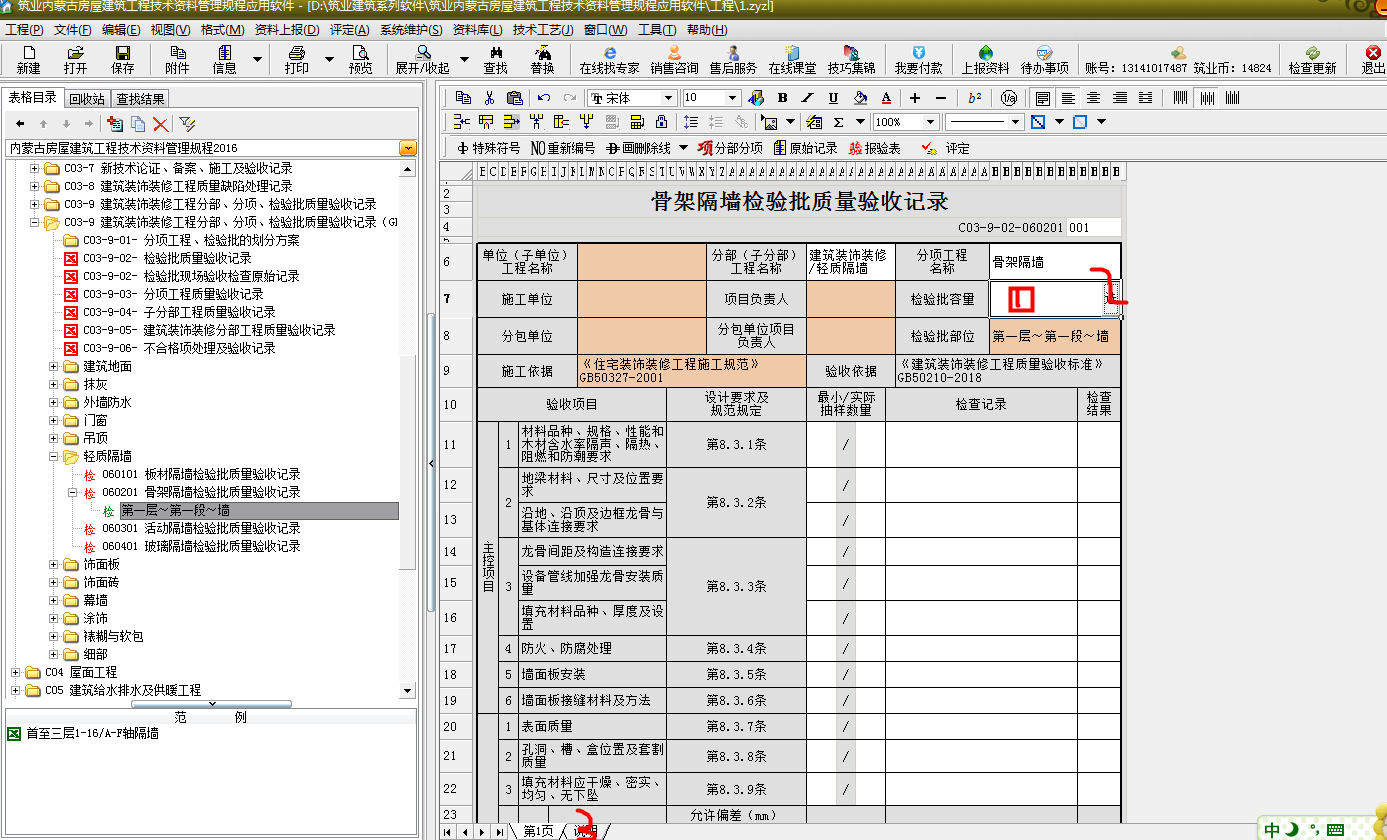This screenshot has height=840, width=1387.
Task: Click the 保存 (Save) toolbar icon
Action: click(123, 60)
